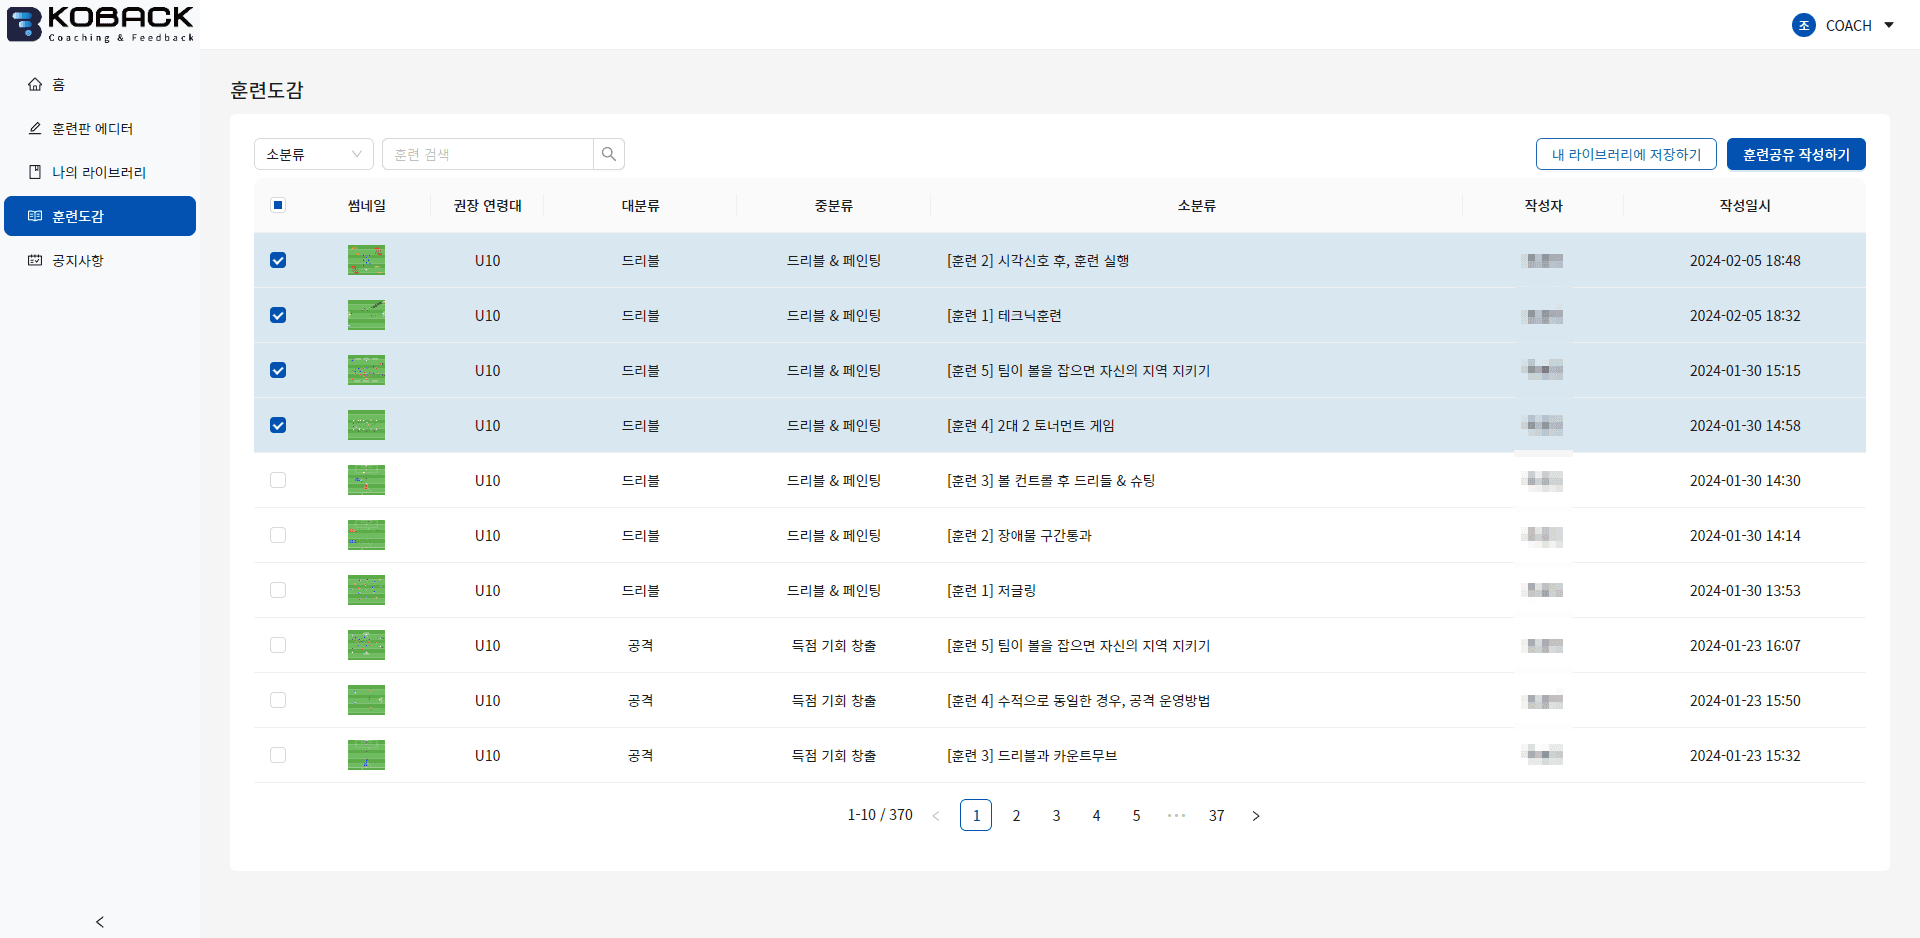Click the search magnifier icon
The width and height of the screenshot is (1920, 938).
[609, 153]
